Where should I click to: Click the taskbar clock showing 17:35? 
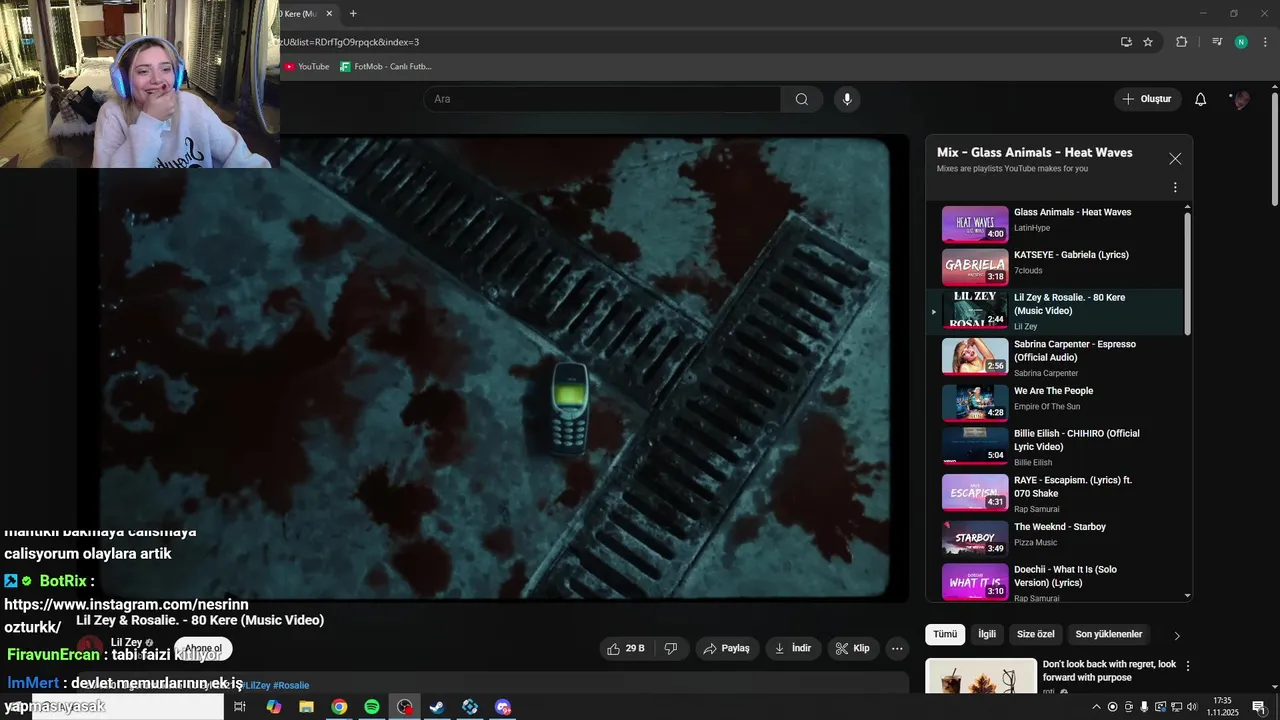pos(1222,707)
